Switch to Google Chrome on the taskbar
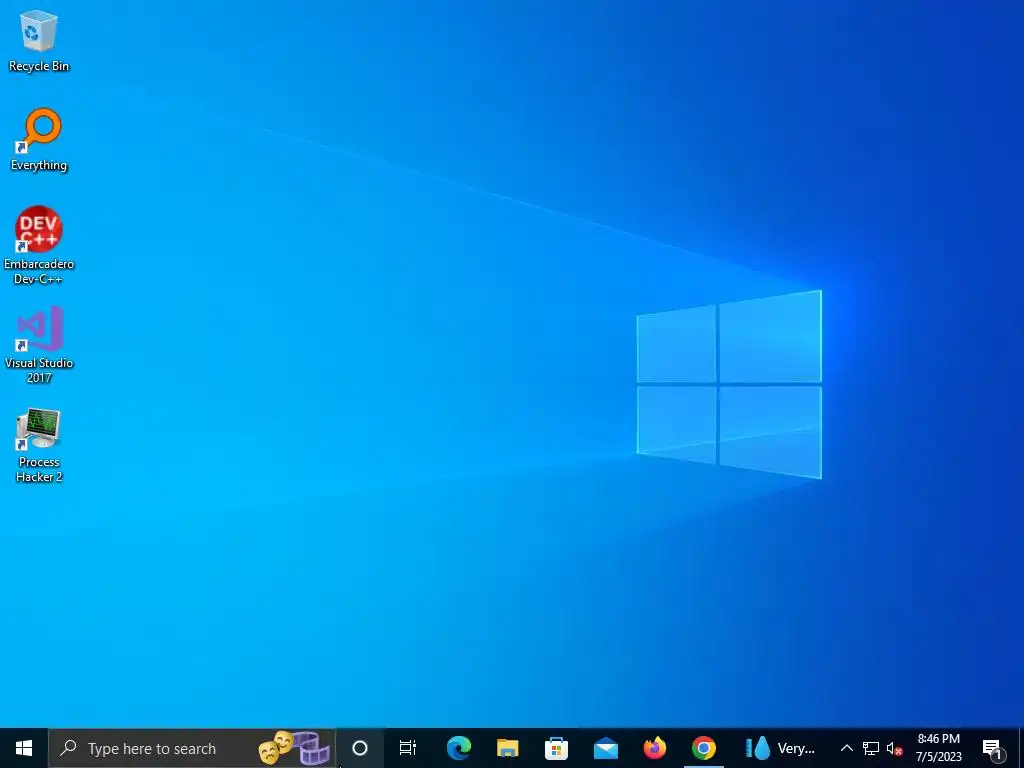The height and width of the screenshot is (768, 1024). click(703, 748)
